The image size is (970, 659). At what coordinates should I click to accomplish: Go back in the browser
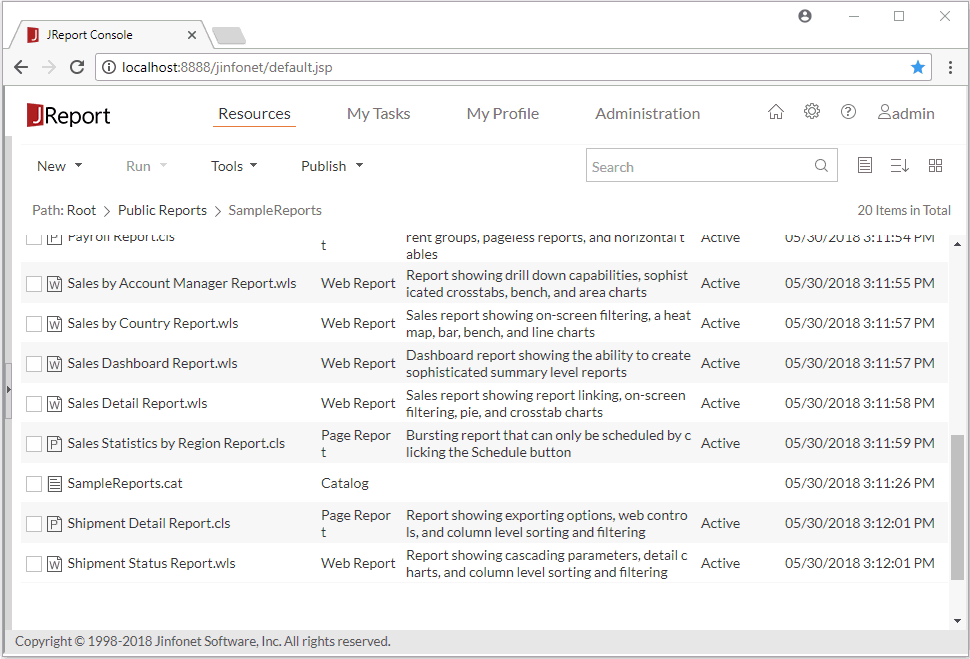pyautogui.click(x=21, y=67)
